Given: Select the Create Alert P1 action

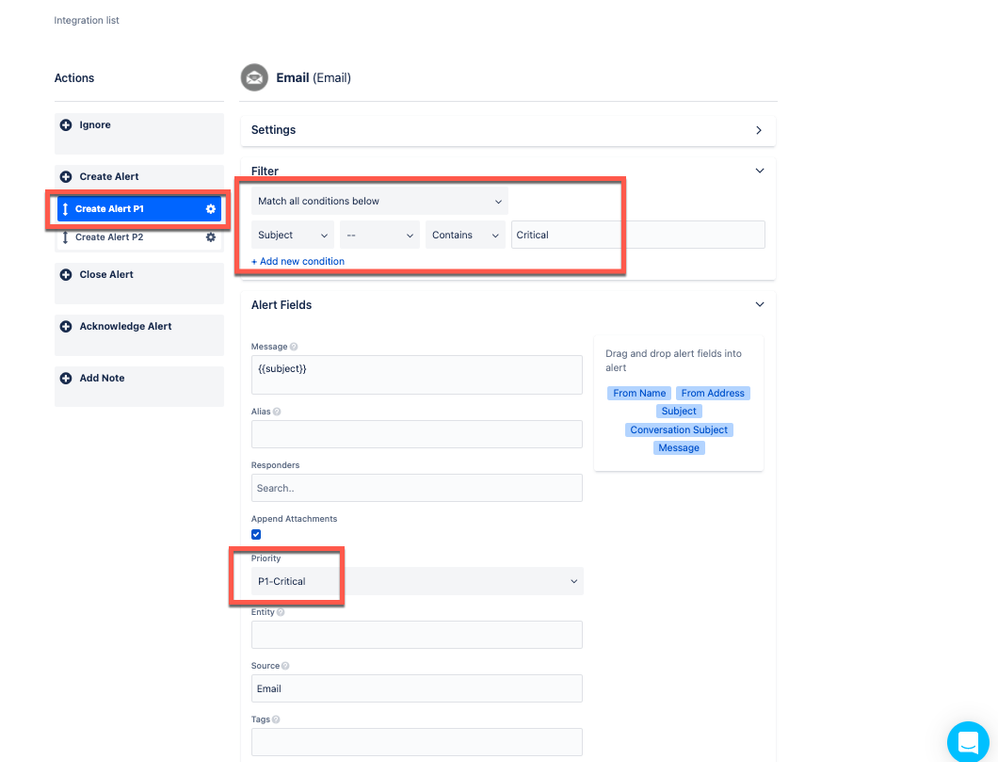Looking at the screenshot, I should pos(139,209).
